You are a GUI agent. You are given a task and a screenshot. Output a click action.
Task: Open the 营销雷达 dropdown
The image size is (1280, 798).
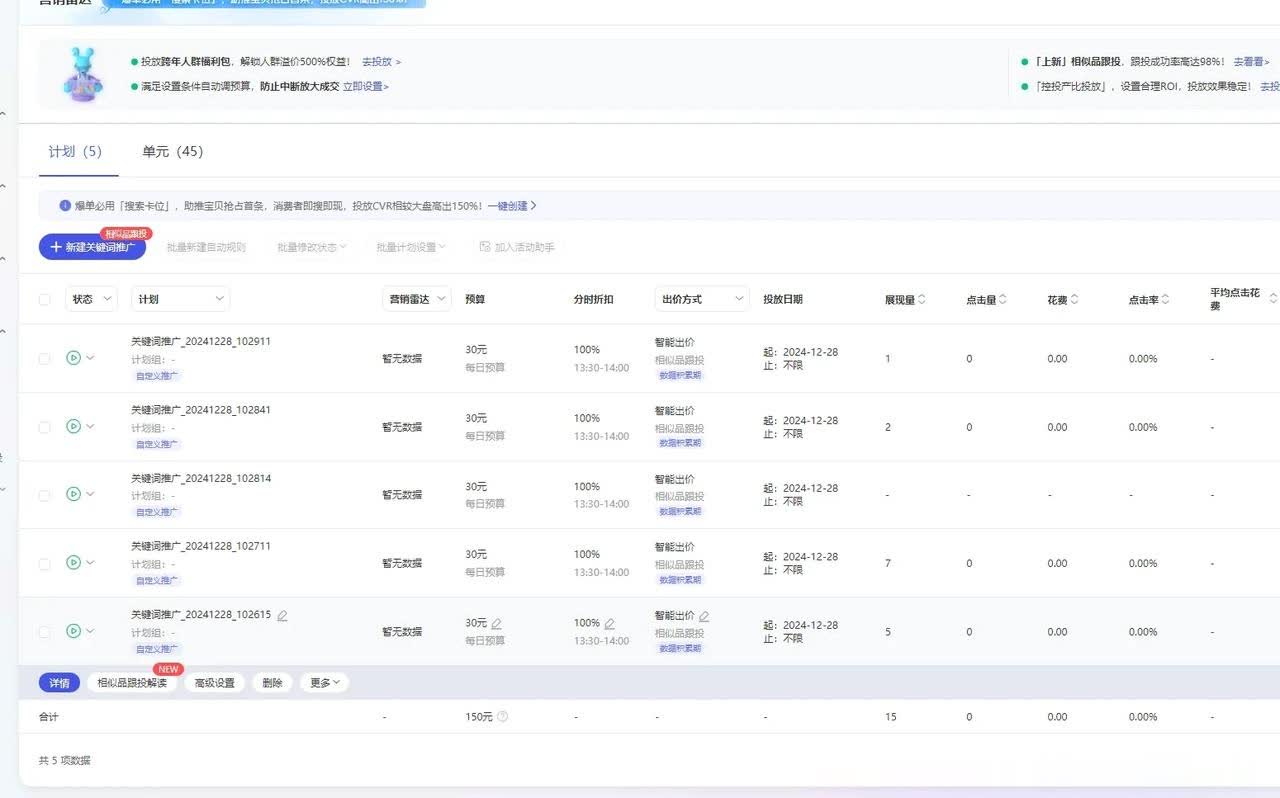click(x=416, y=299)
